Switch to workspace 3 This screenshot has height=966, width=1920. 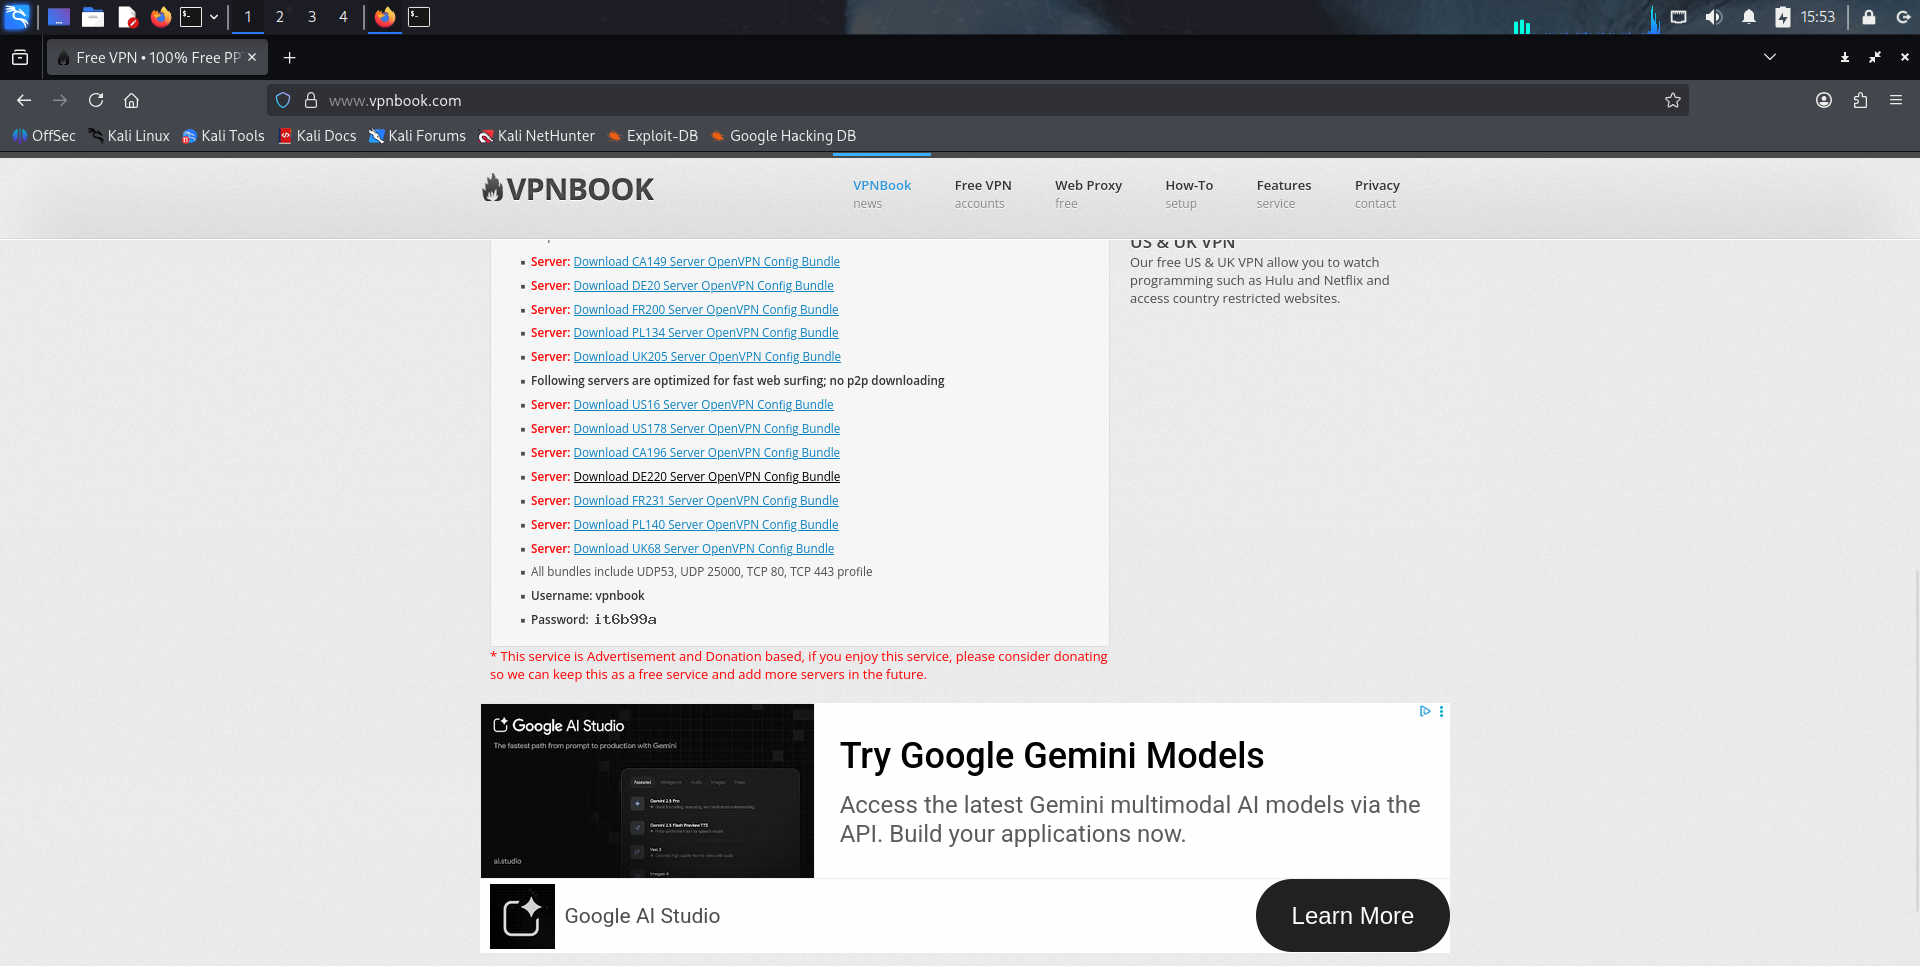pos(312,17)
